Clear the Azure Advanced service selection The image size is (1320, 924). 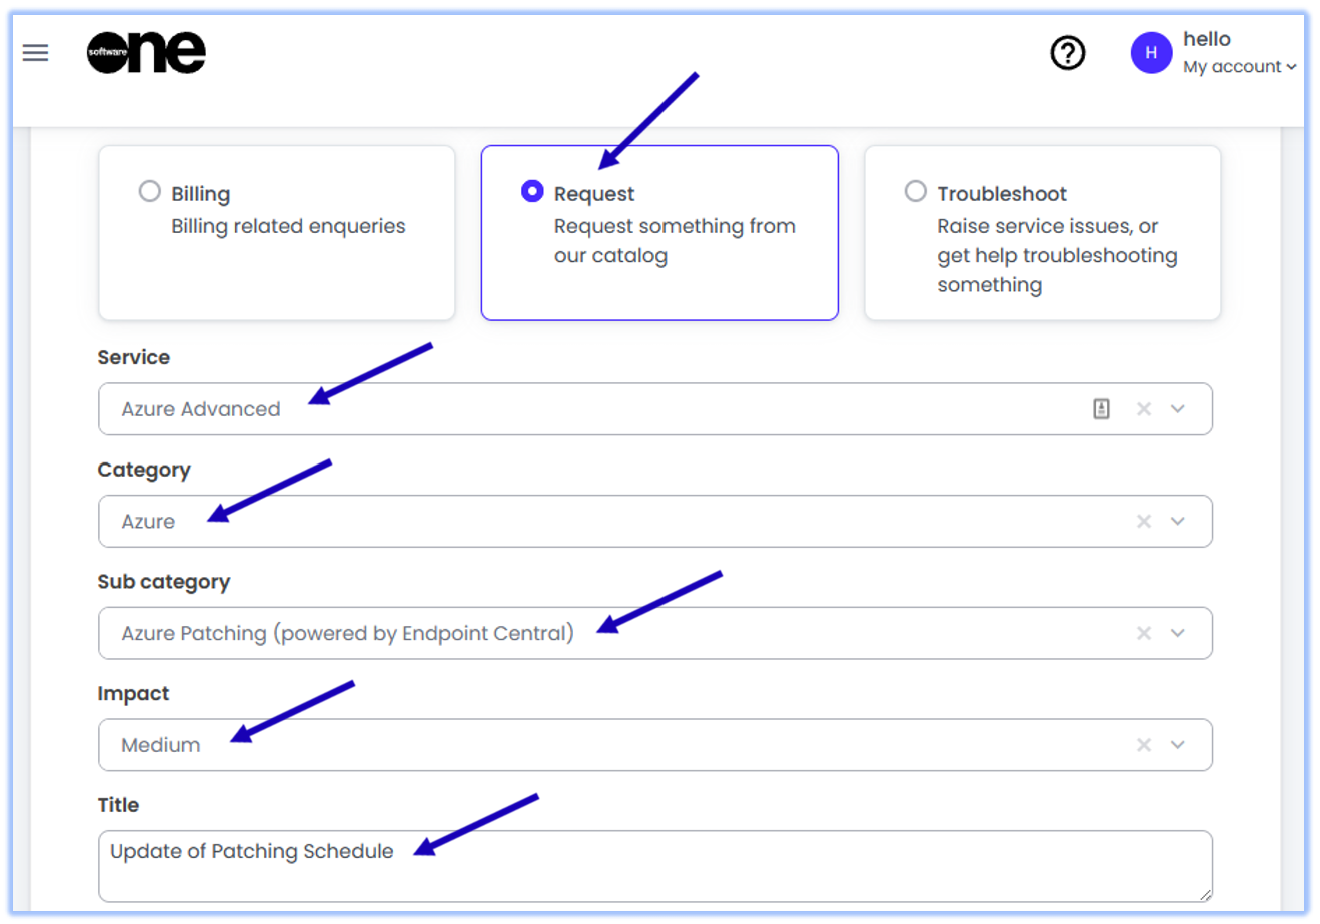[1144, 409]
